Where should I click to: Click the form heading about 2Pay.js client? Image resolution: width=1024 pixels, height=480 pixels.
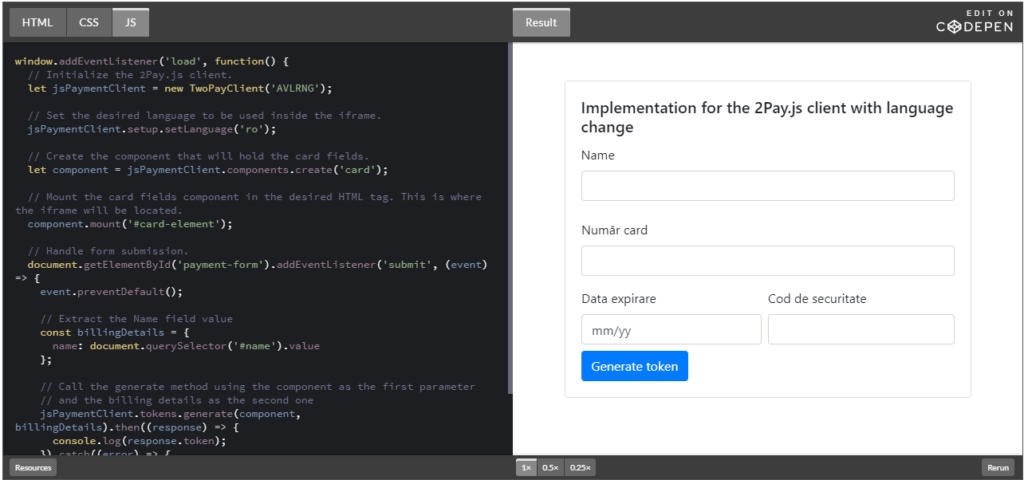pos(767,118)
